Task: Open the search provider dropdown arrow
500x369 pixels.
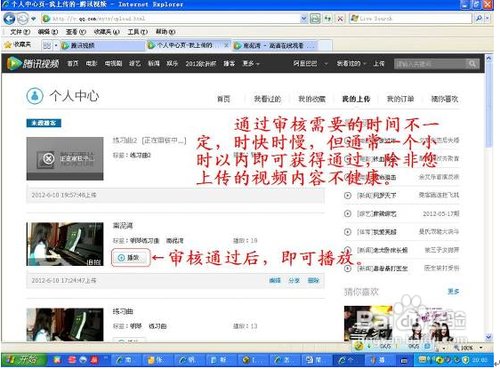Action: [x=487, y=19]
